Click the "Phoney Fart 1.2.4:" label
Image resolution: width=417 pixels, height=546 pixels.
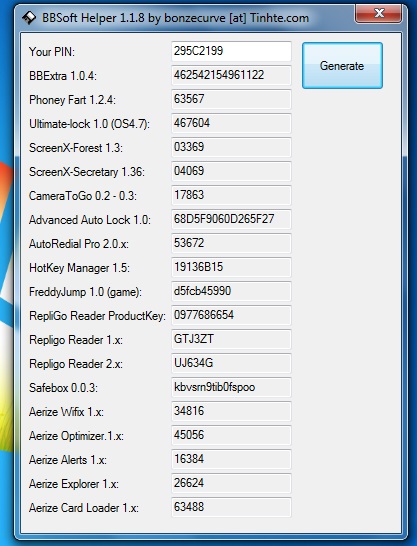pos(72,100)
